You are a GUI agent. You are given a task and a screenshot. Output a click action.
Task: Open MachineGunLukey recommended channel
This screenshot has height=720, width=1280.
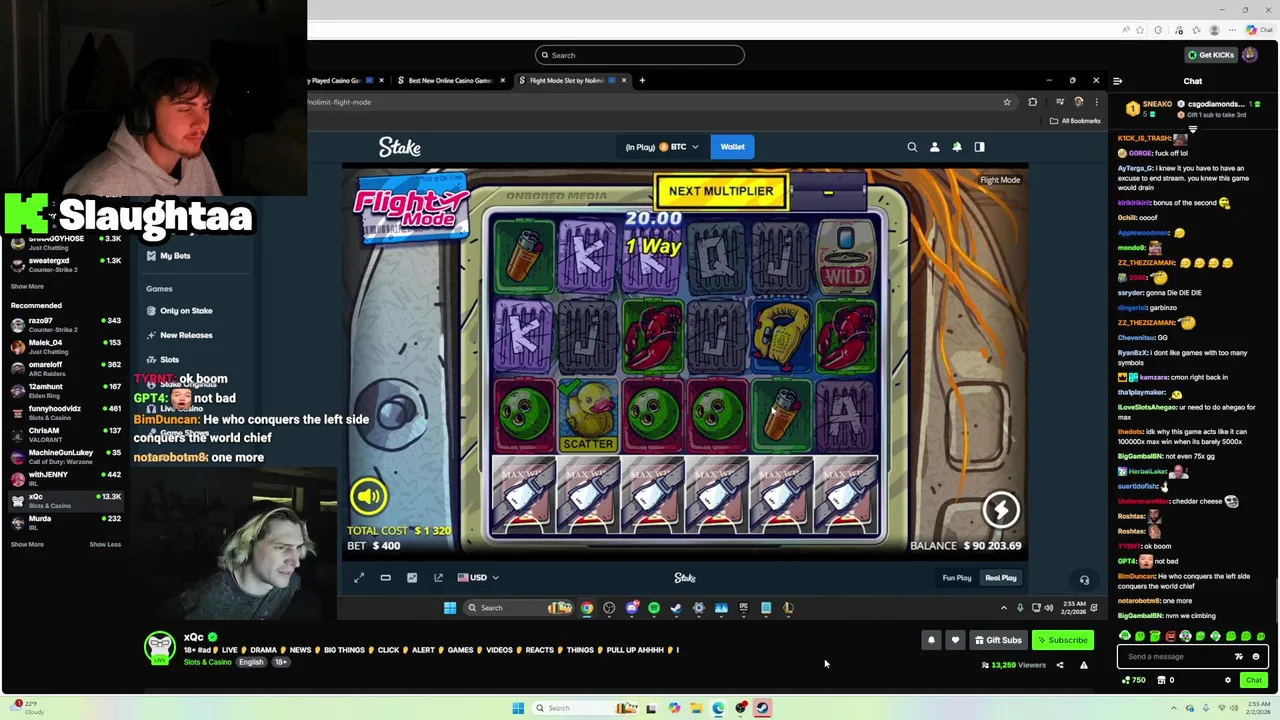[66, 457]
